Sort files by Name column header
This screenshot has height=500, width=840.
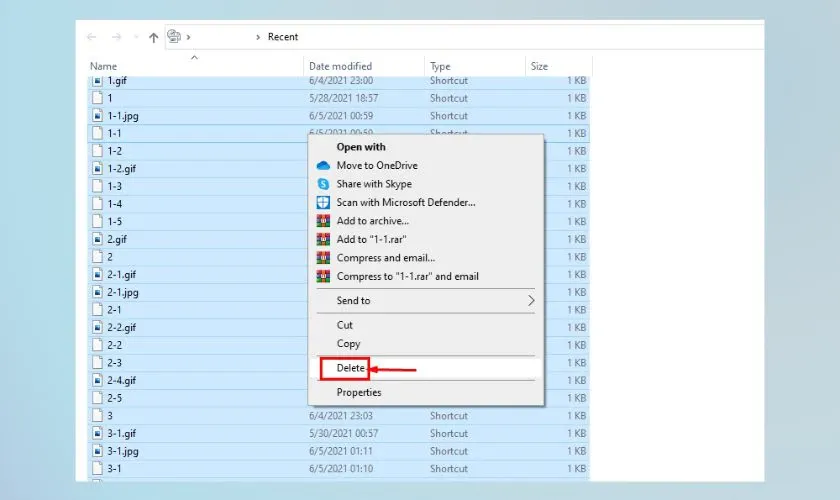(104, 66)
